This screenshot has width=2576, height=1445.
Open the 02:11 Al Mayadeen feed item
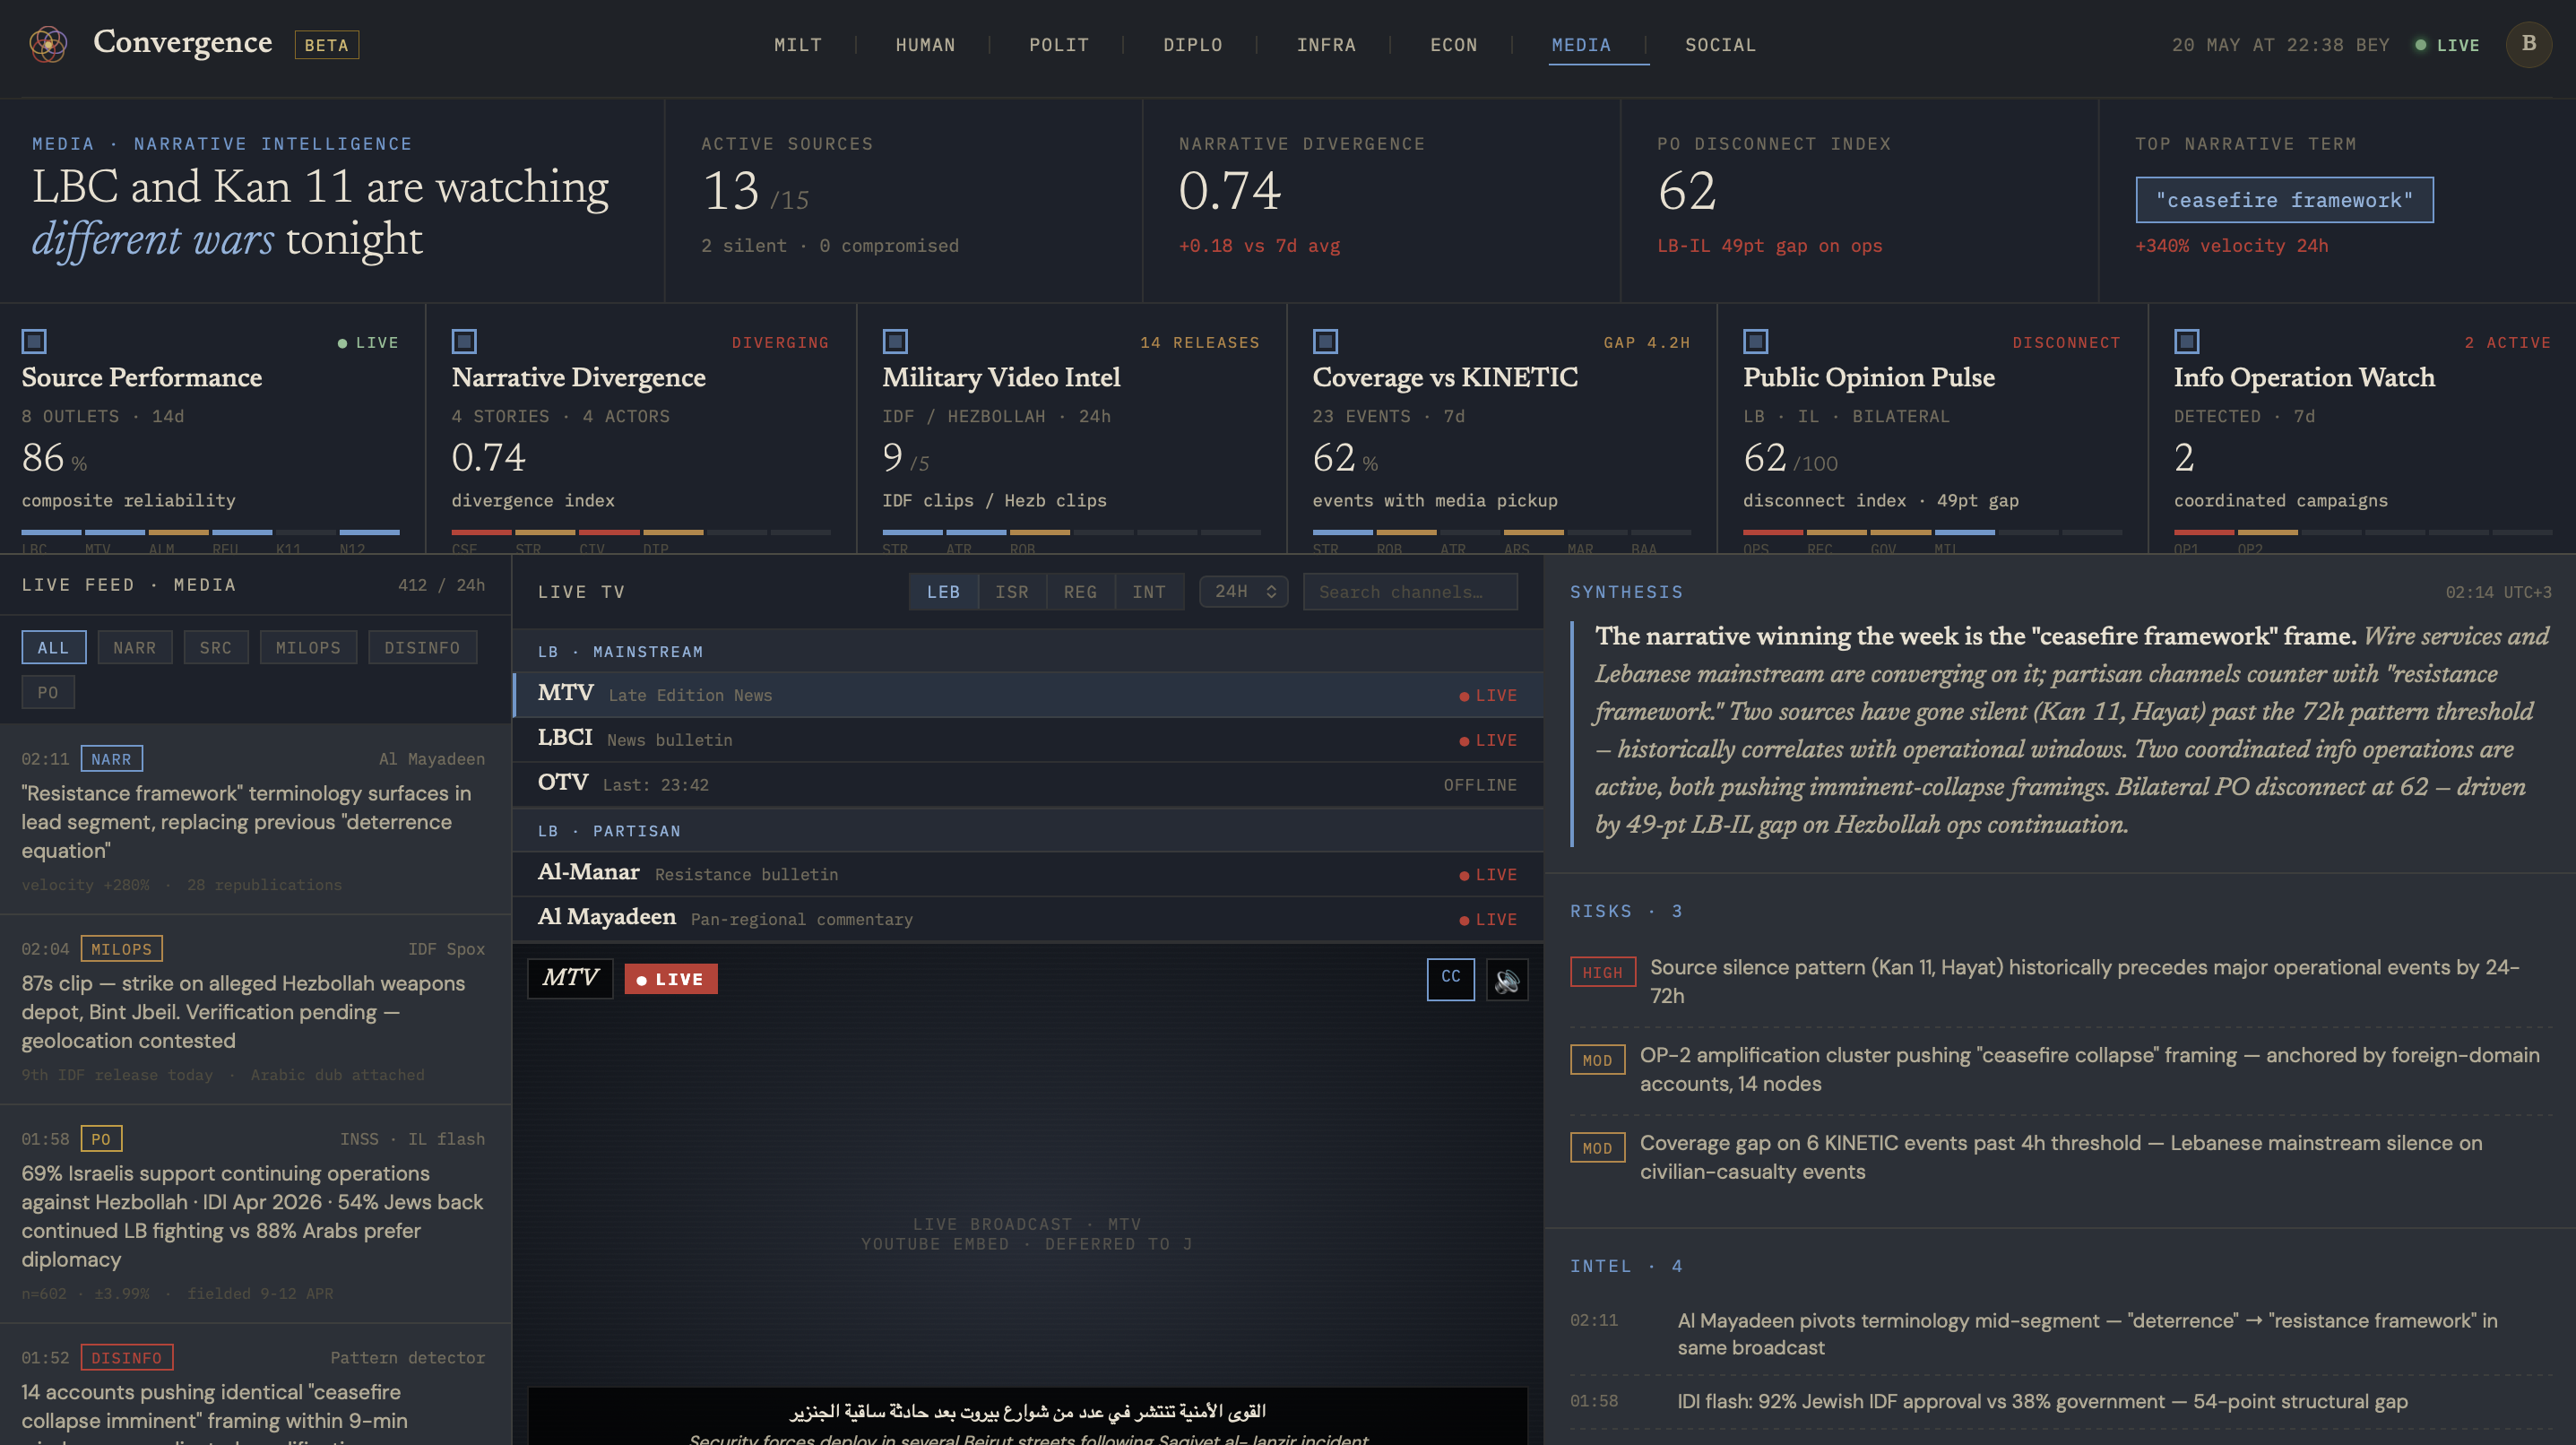255,819
